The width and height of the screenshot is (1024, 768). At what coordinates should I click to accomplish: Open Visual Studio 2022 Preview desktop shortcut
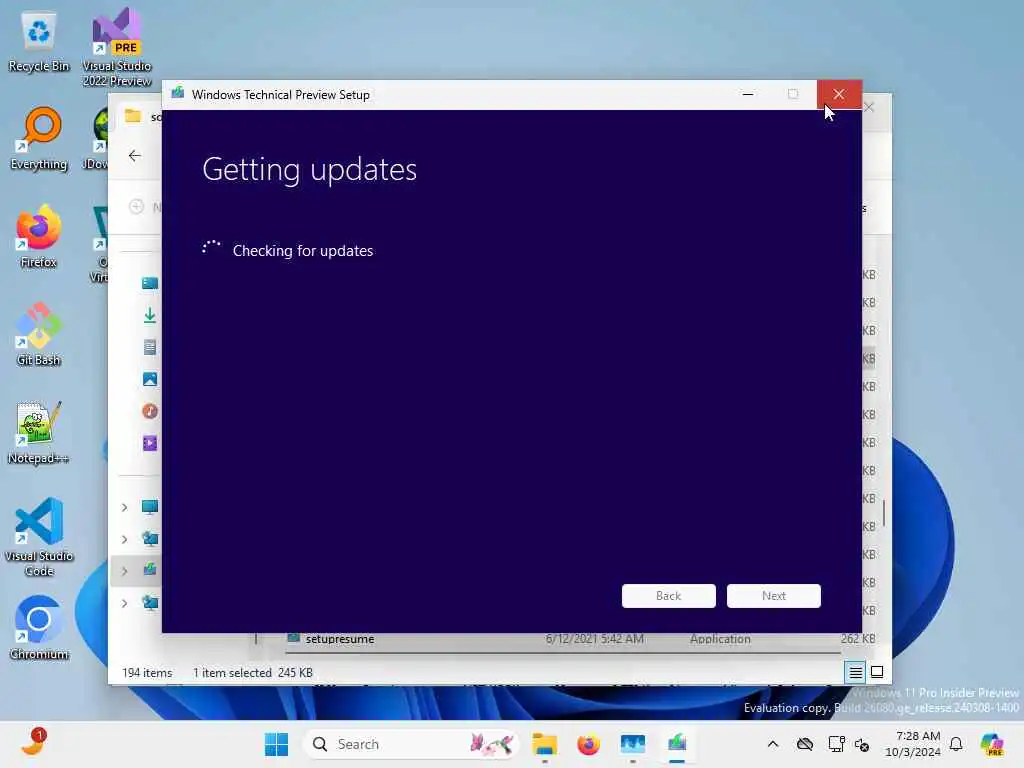(117, 47)
